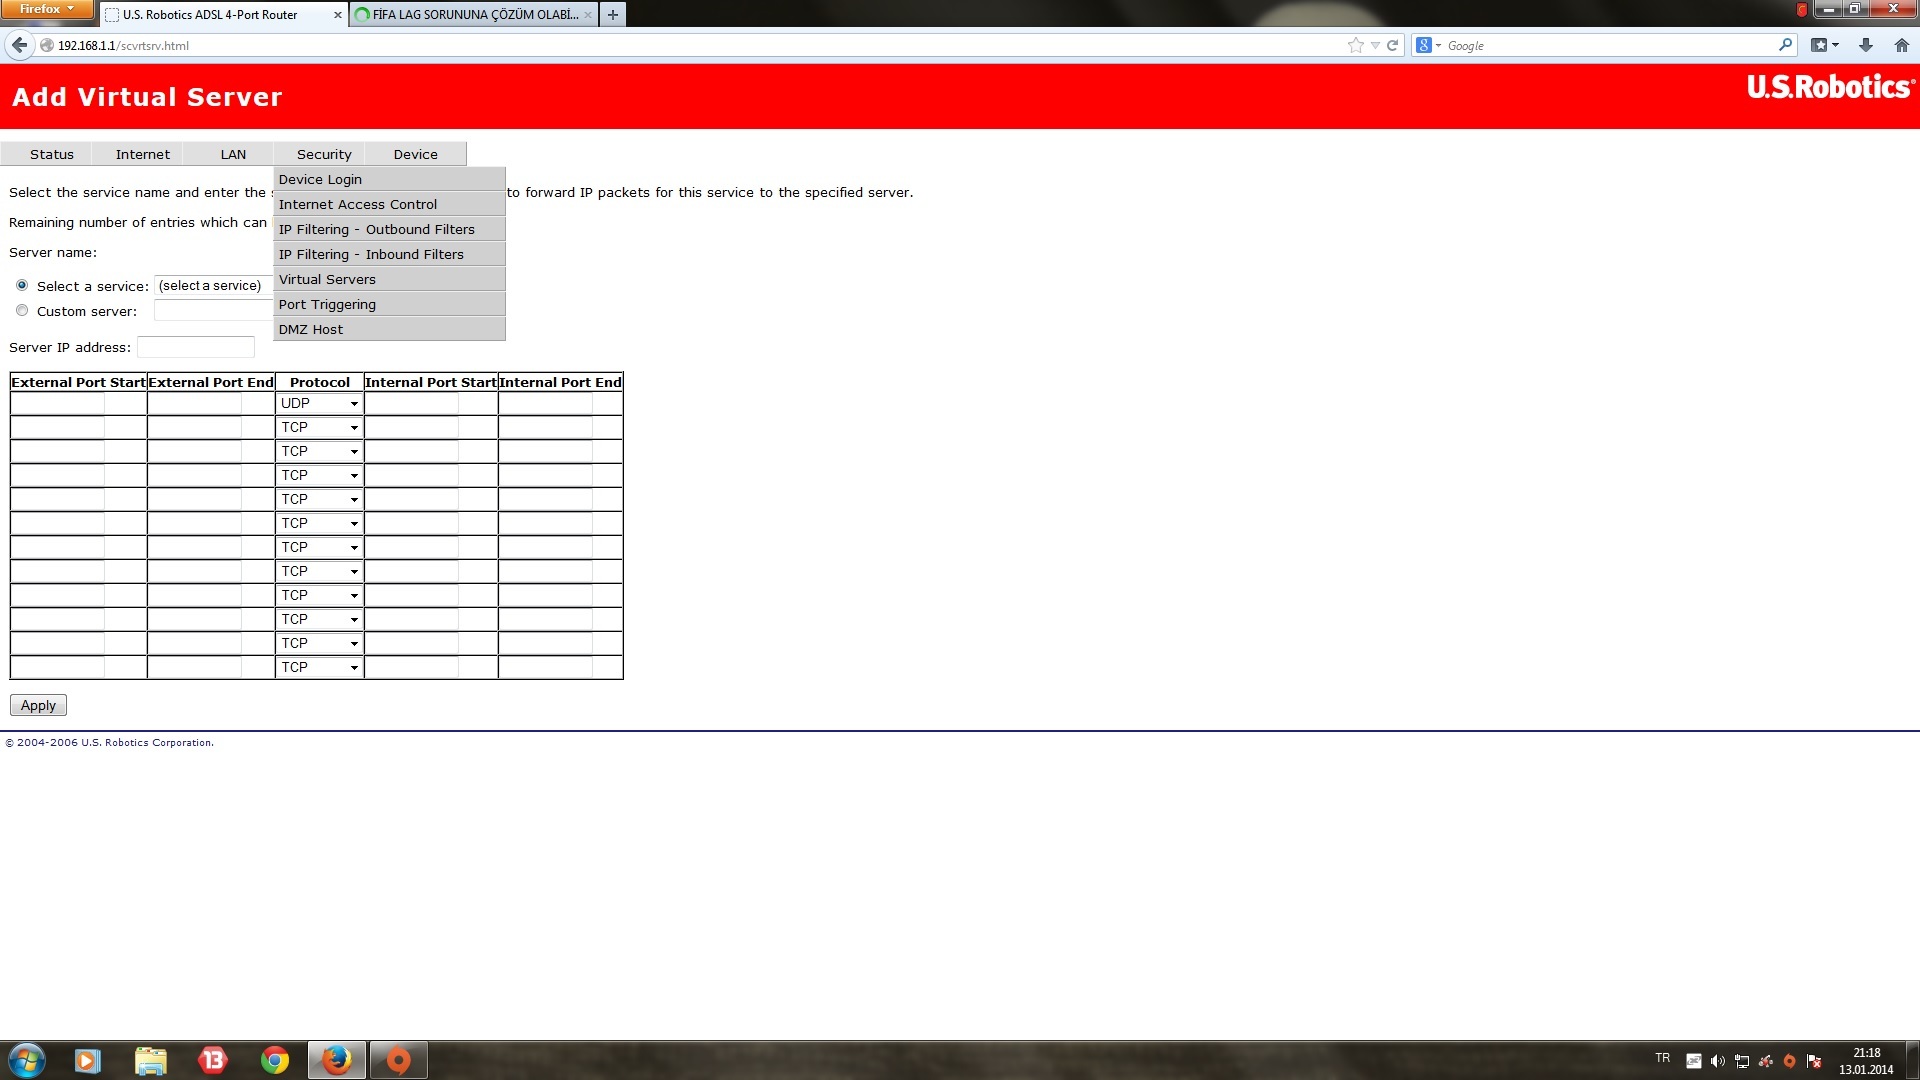
Task: Click the address bar URL
Action: pos(123,45)
